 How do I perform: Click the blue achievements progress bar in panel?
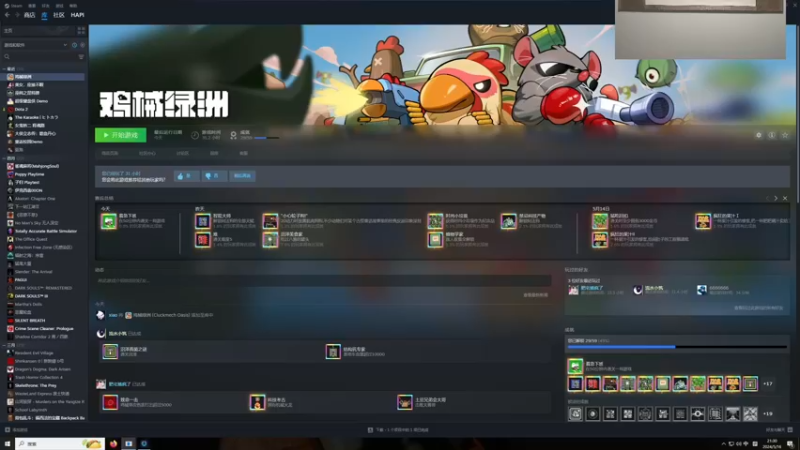tap(677, 347)
